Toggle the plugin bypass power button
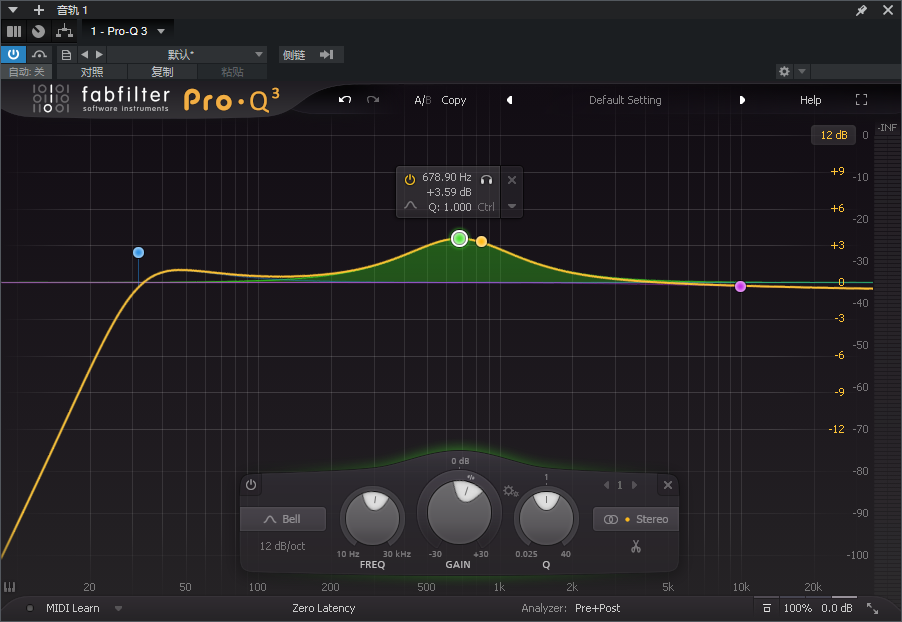The image size is (902, 622). 13,55
